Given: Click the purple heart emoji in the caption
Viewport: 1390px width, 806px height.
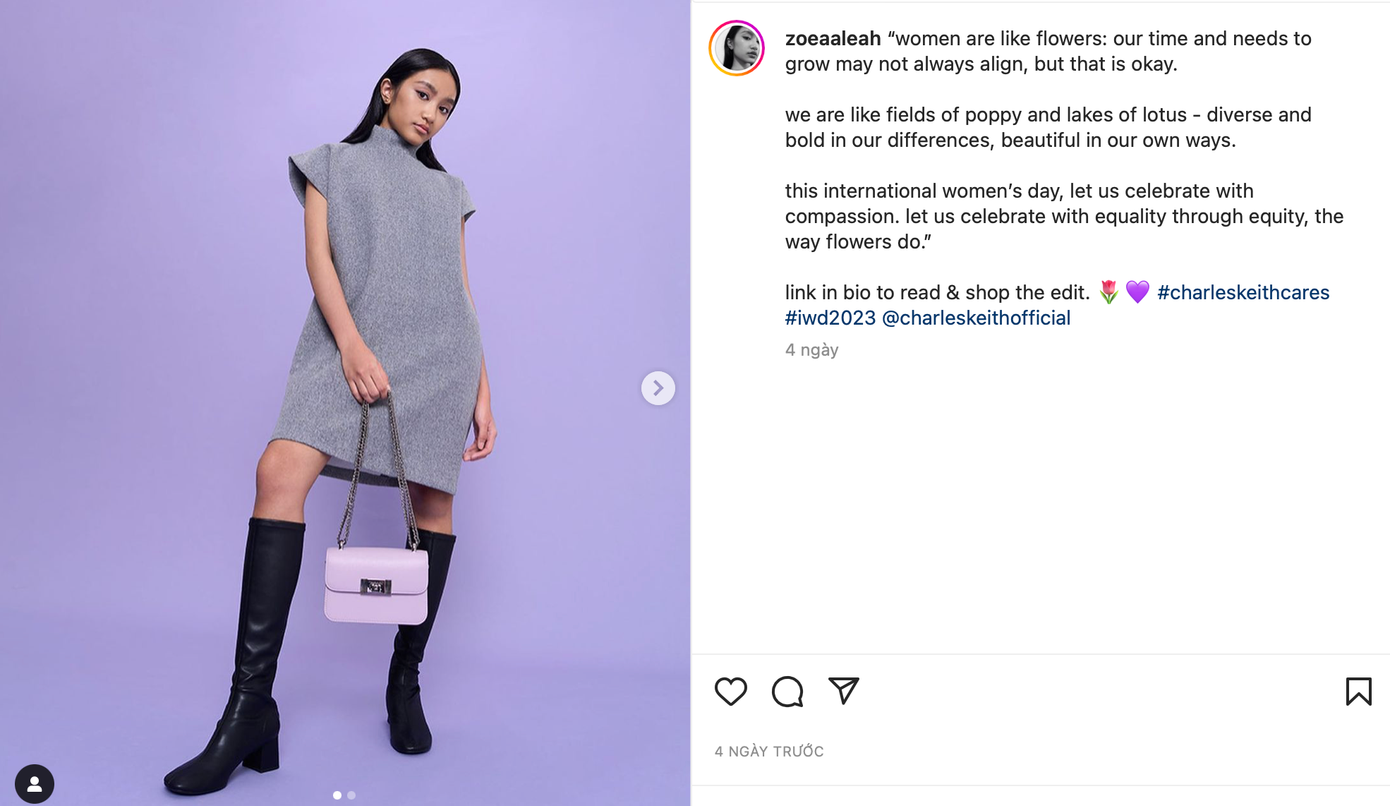Looking at the screenshot, I should coord(1137,292).
